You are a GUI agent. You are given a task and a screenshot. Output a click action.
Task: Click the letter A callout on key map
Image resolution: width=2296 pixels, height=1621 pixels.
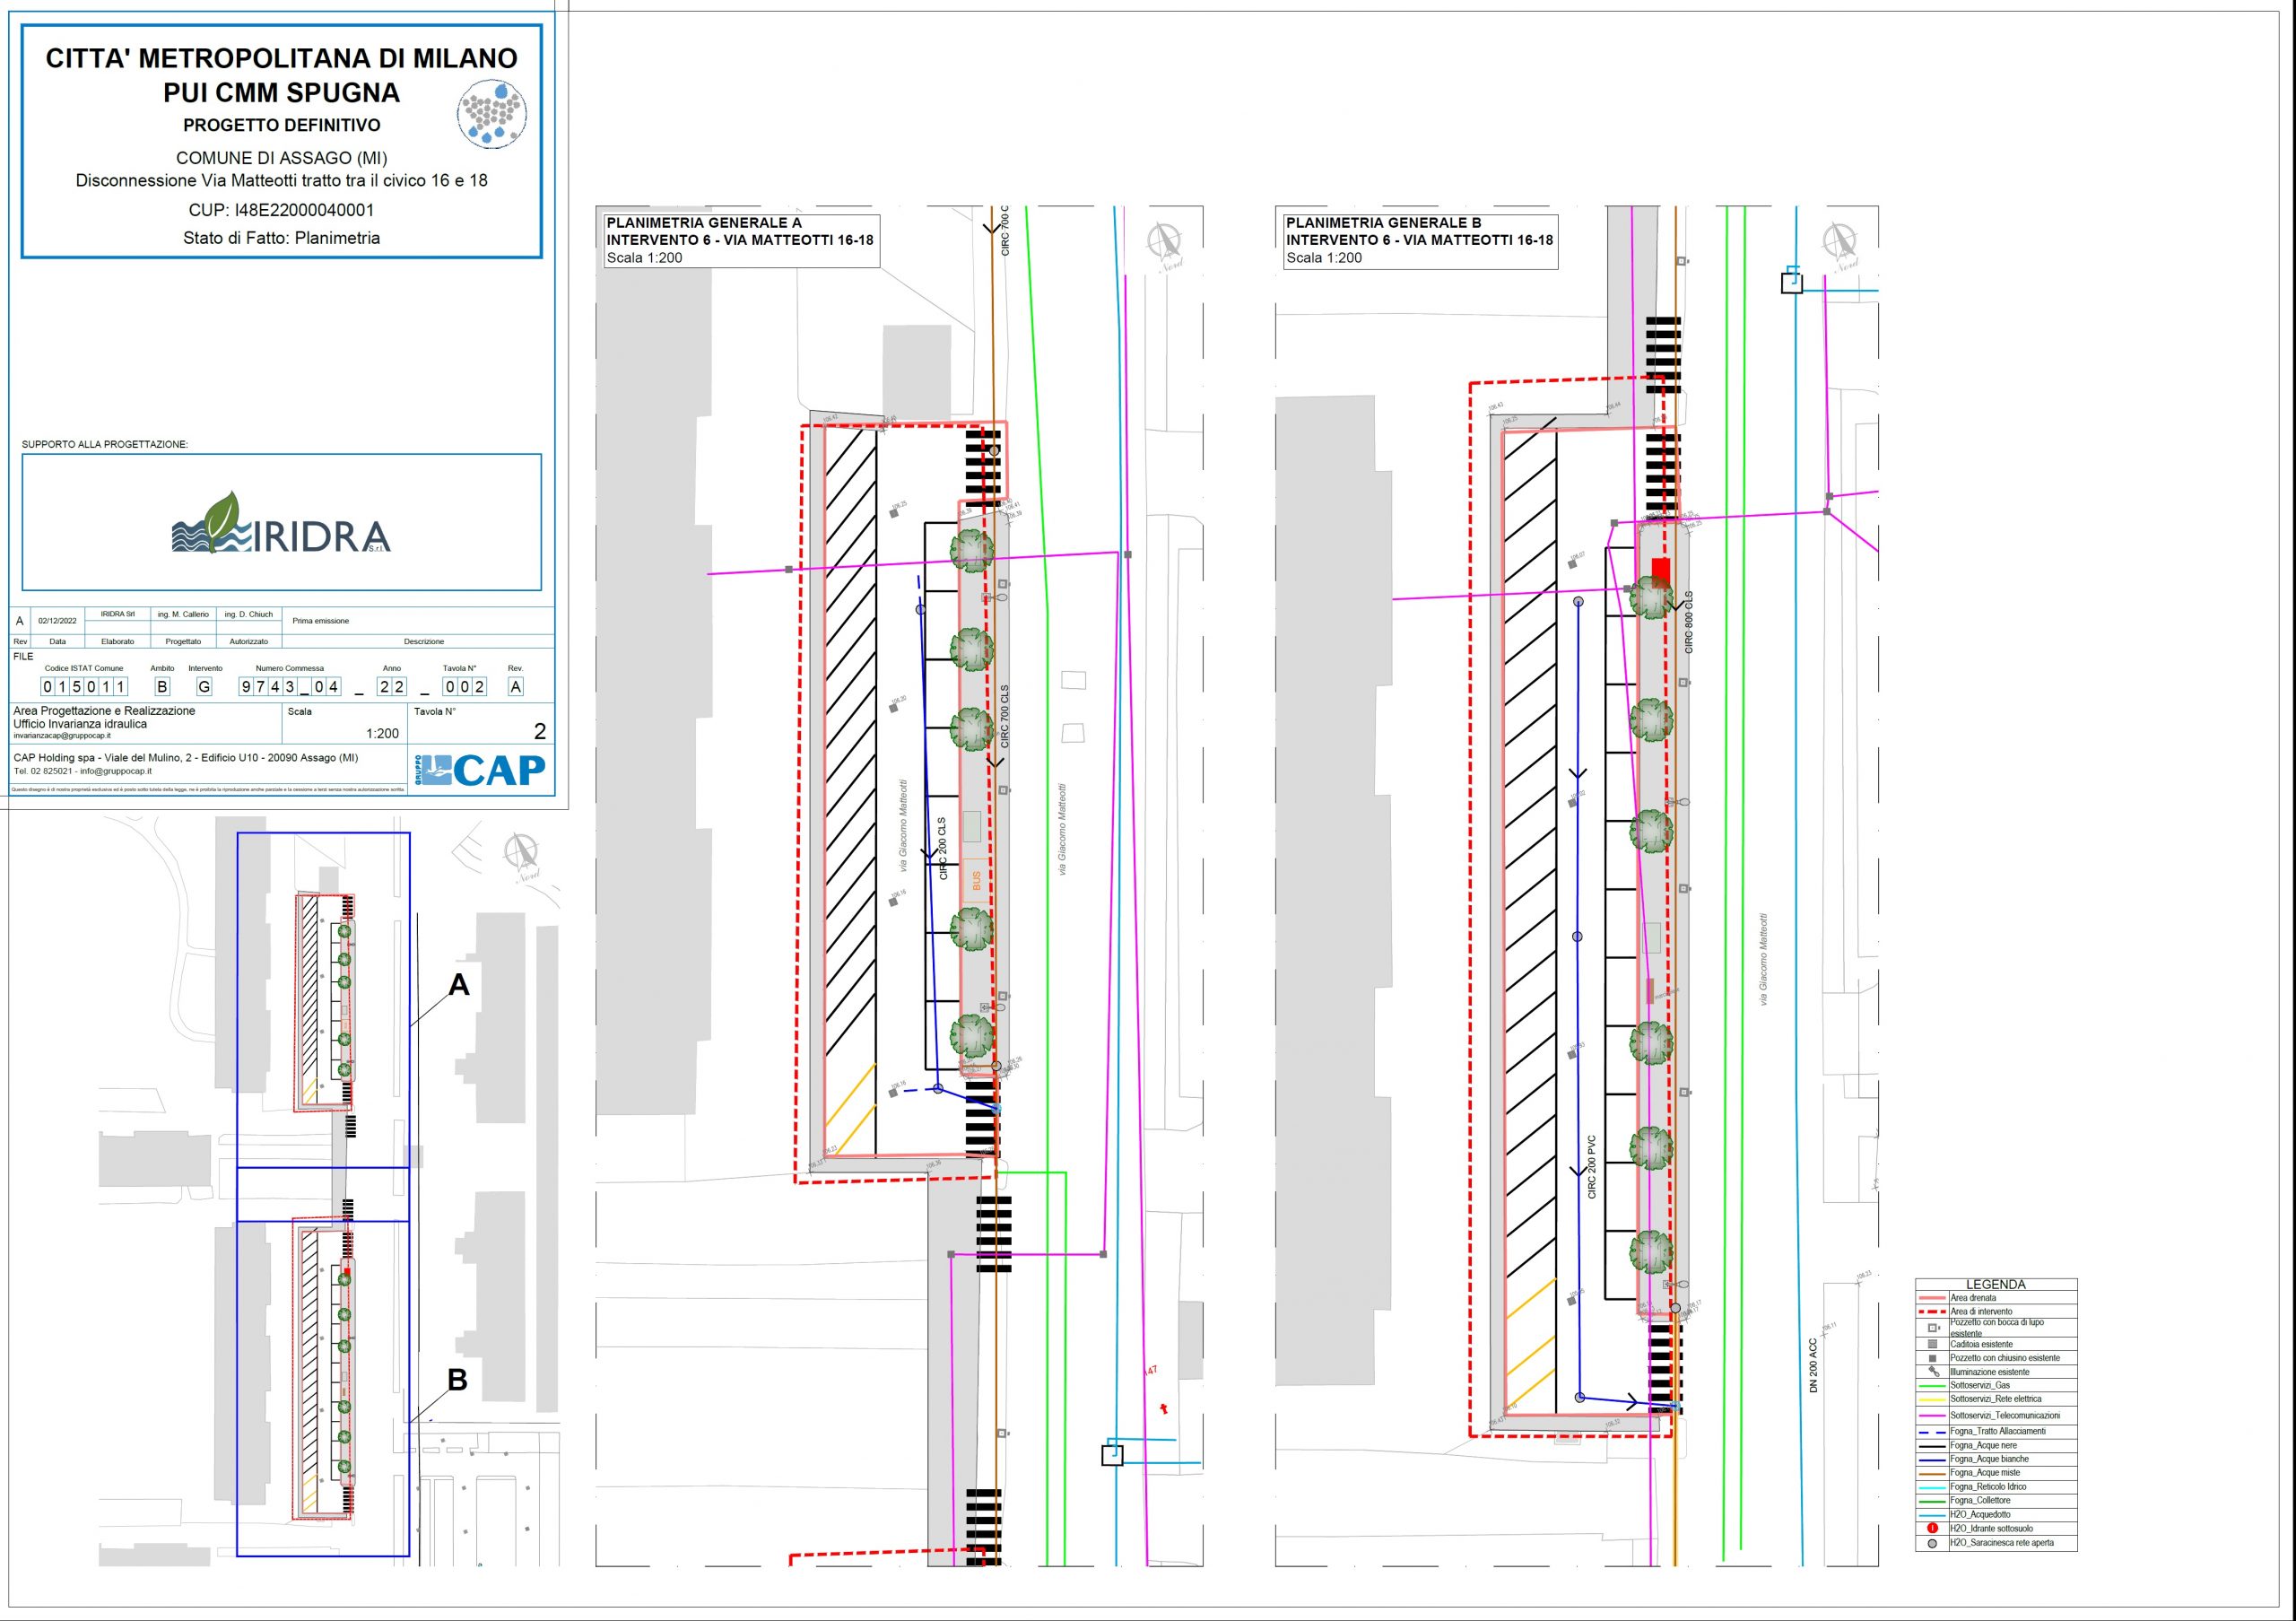[458, 985]
